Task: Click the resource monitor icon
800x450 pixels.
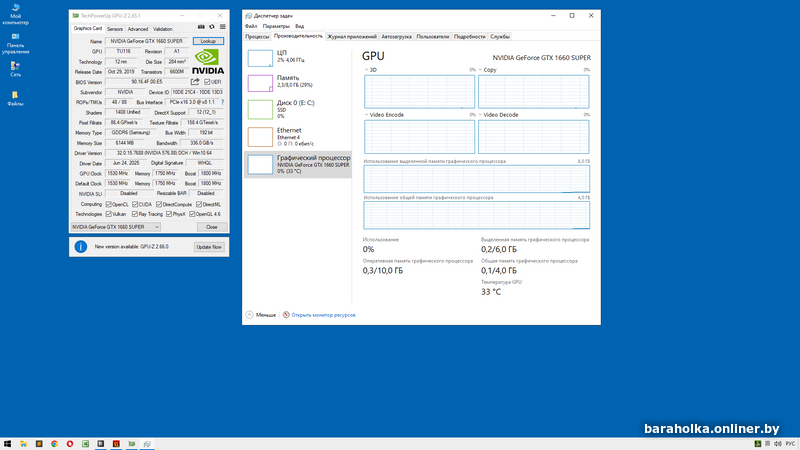Action: pyautogui.click(x=286, y=315)
